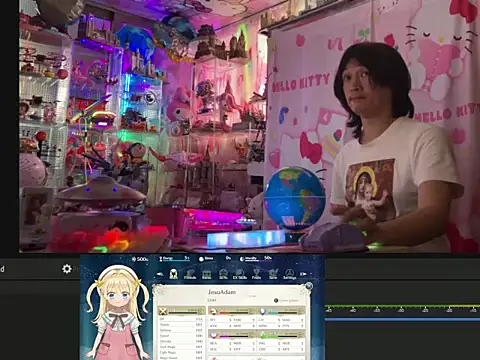The image size is (480, 360).
Task: Click the teal-bar attribute category header
Action: tap(281, 311)
